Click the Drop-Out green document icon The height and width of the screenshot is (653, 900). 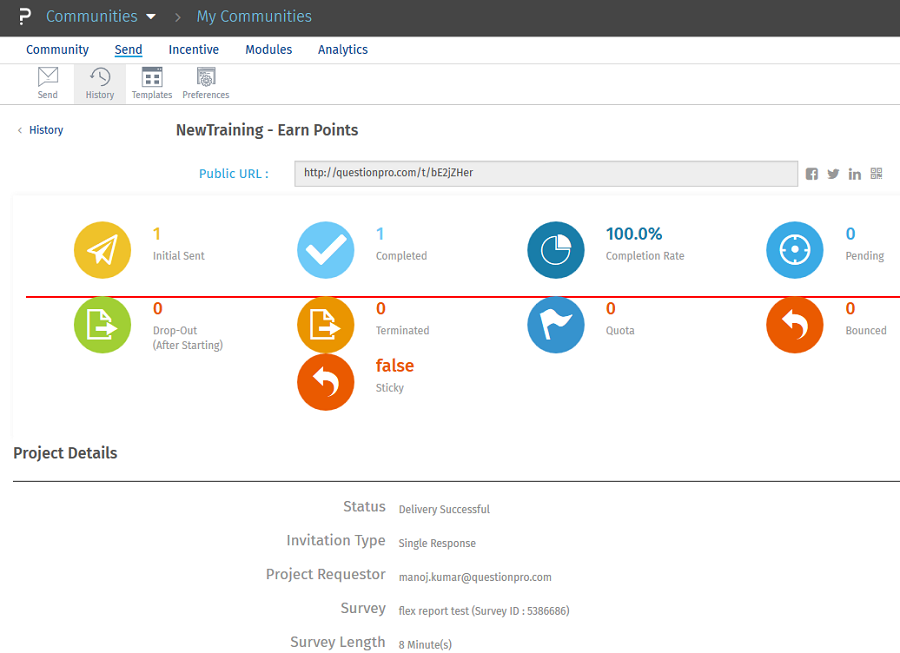pyautogui.click(x=102, y=325)
